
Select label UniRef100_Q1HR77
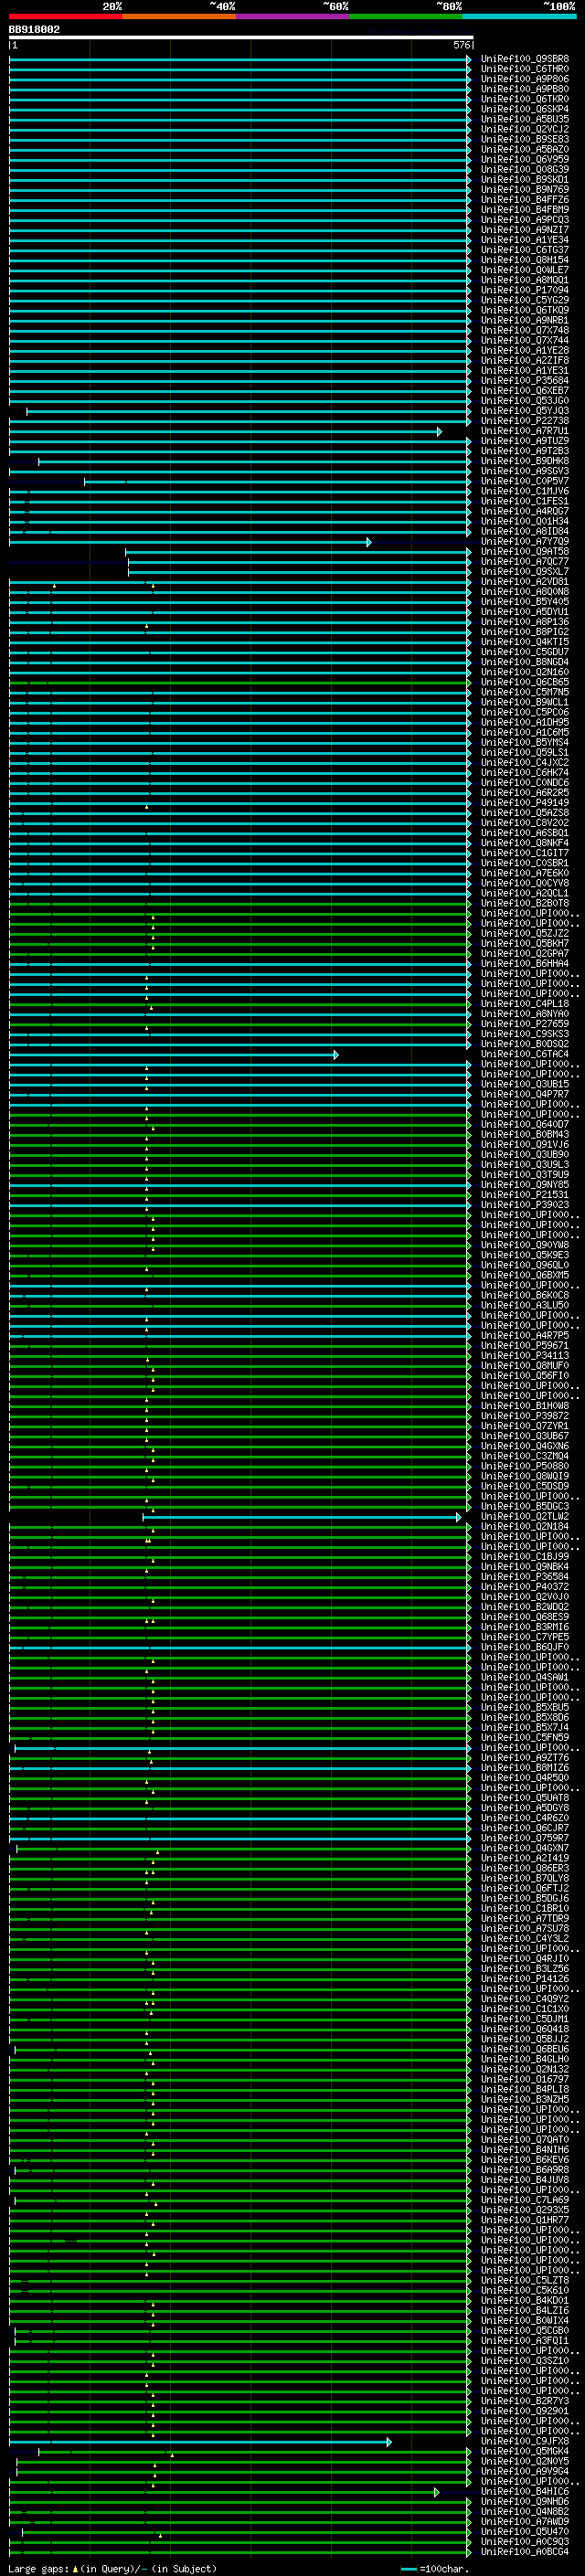pos(525,2220)
